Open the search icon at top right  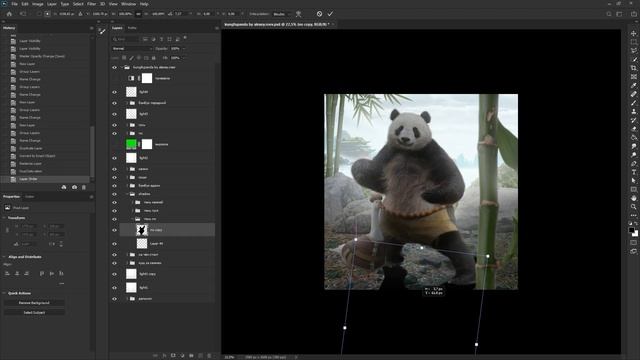(x=609, y=14)
